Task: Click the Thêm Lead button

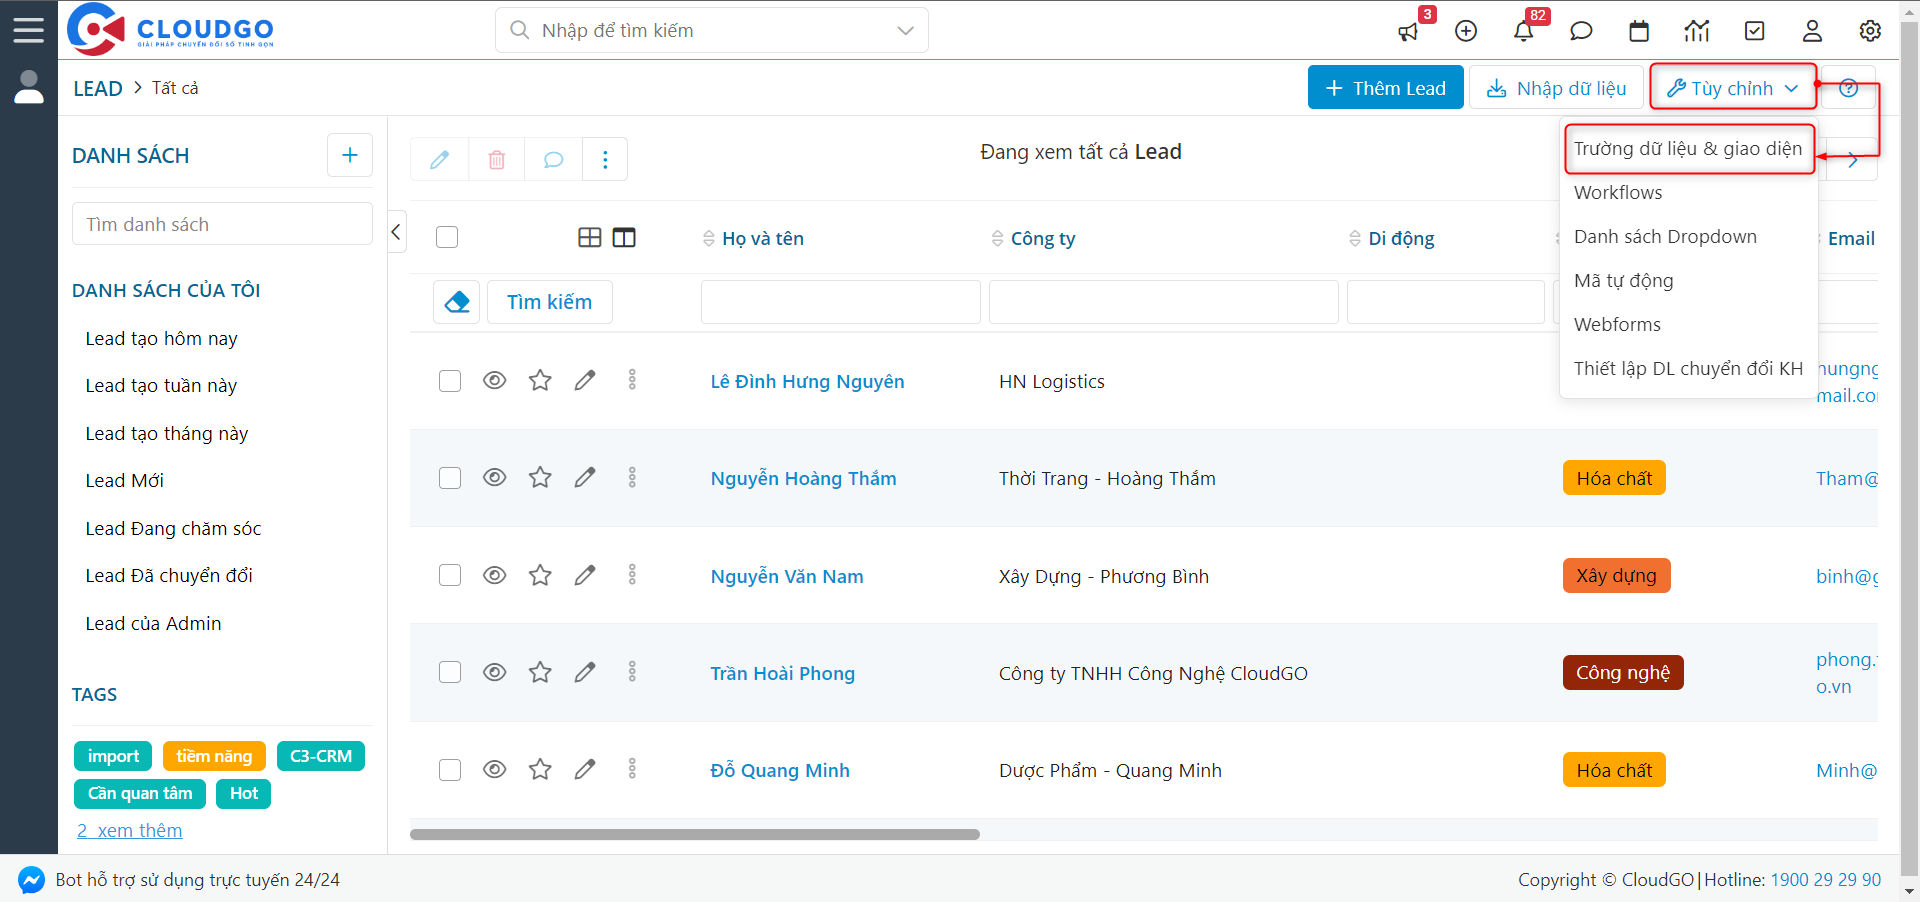Action: coord(1385,87)
